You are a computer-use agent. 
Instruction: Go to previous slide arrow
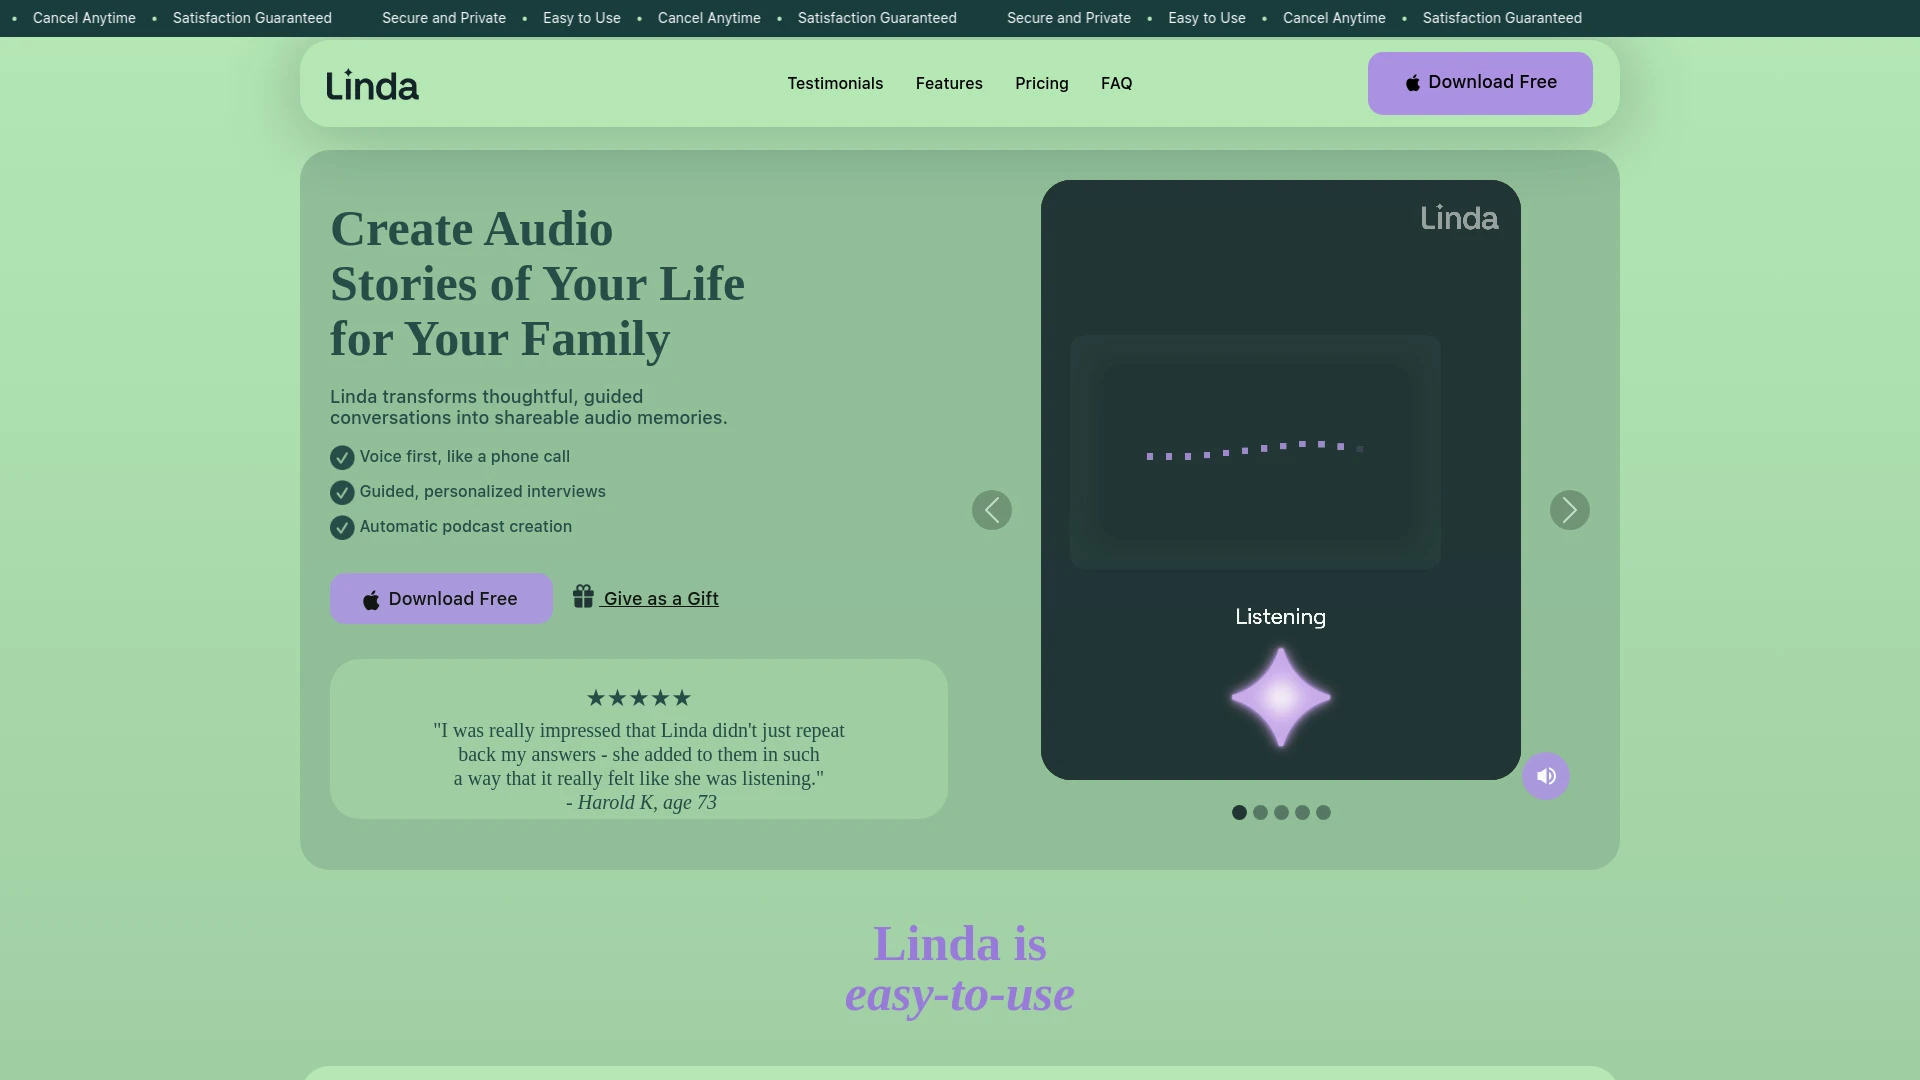point(991,510)
